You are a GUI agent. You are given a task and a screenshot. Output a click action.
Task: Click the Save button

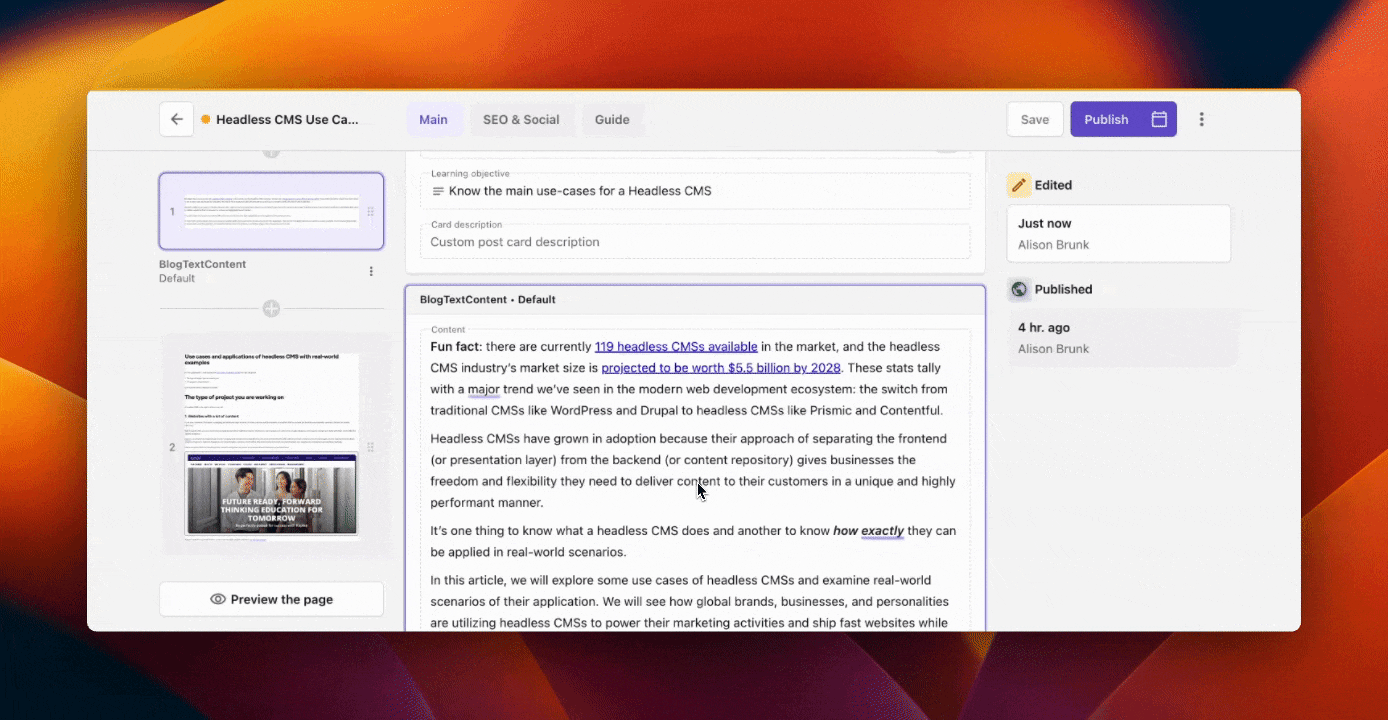1035,118
